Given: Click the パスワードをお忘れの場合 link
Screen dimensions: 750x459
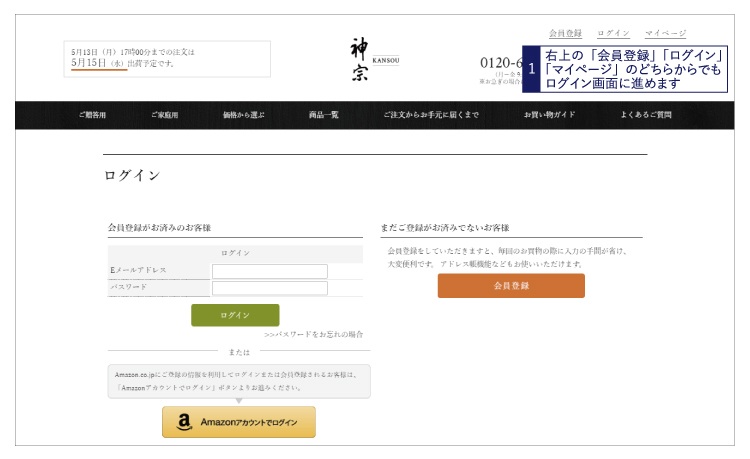Looking at the screenshot, I should (x=314, y=334).
